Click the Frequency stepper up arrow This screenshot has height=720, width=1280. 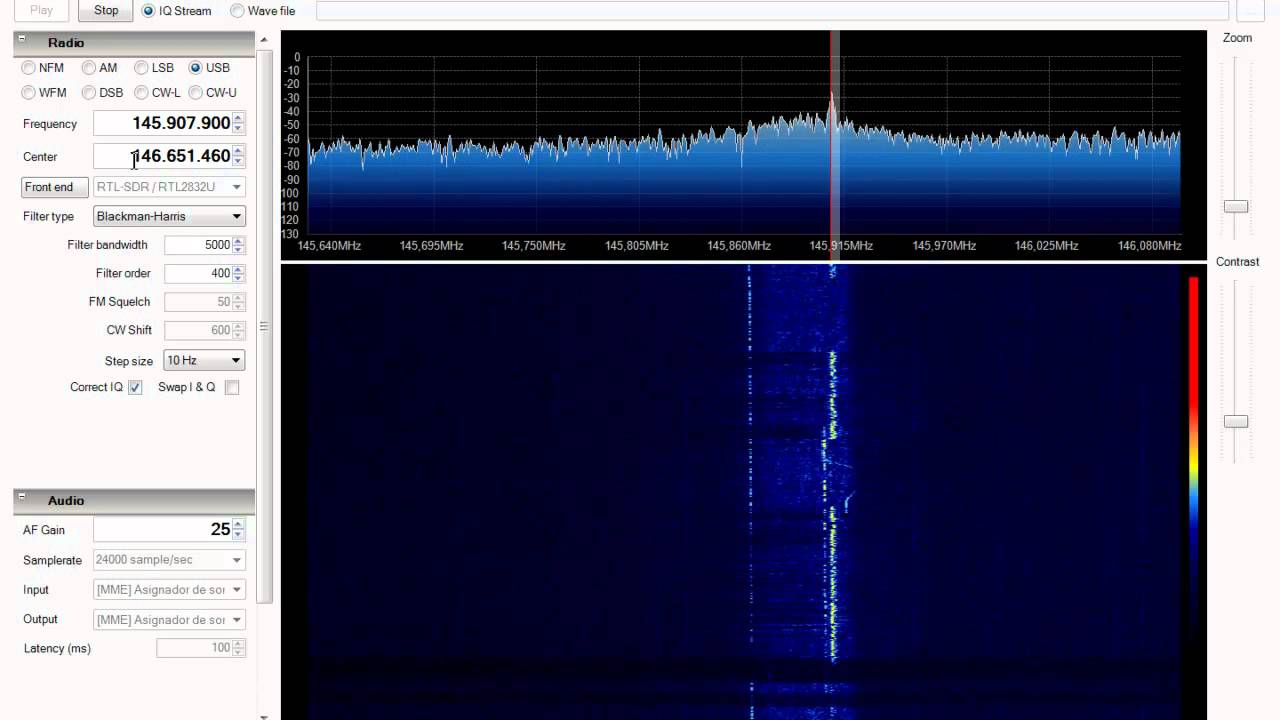coord(238,118)
